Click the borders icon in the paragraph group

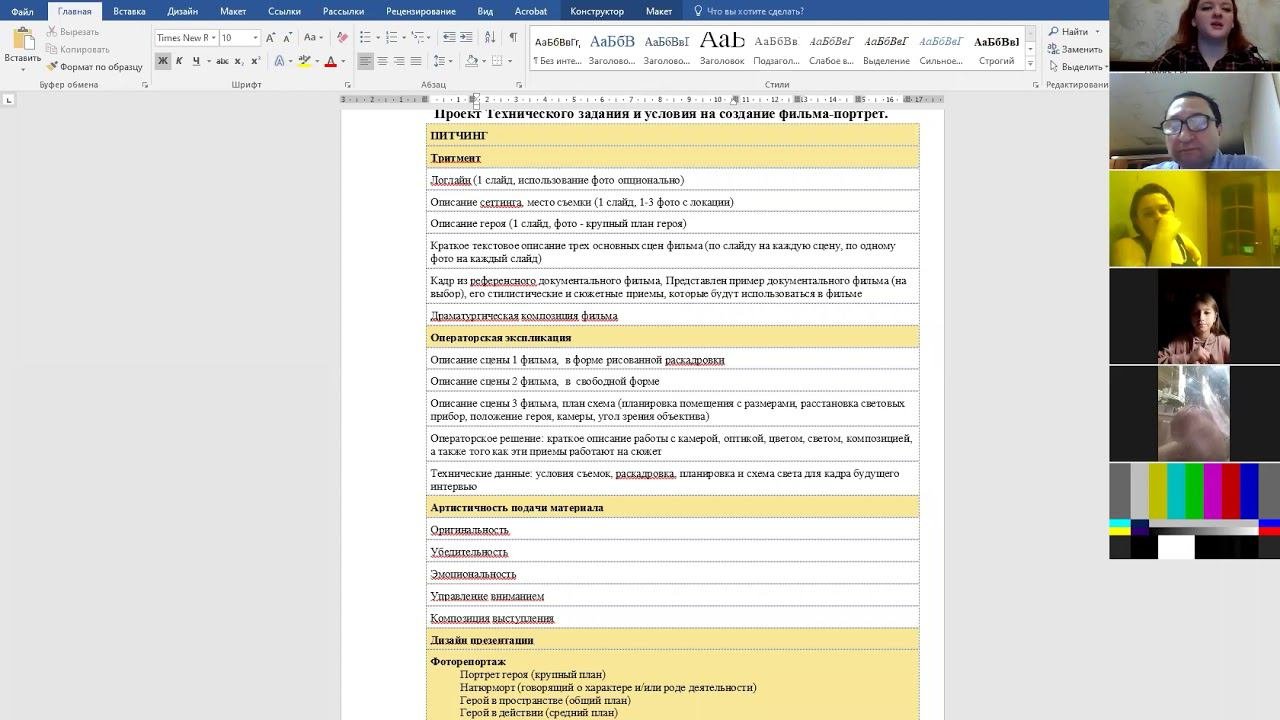pos(497,61)
